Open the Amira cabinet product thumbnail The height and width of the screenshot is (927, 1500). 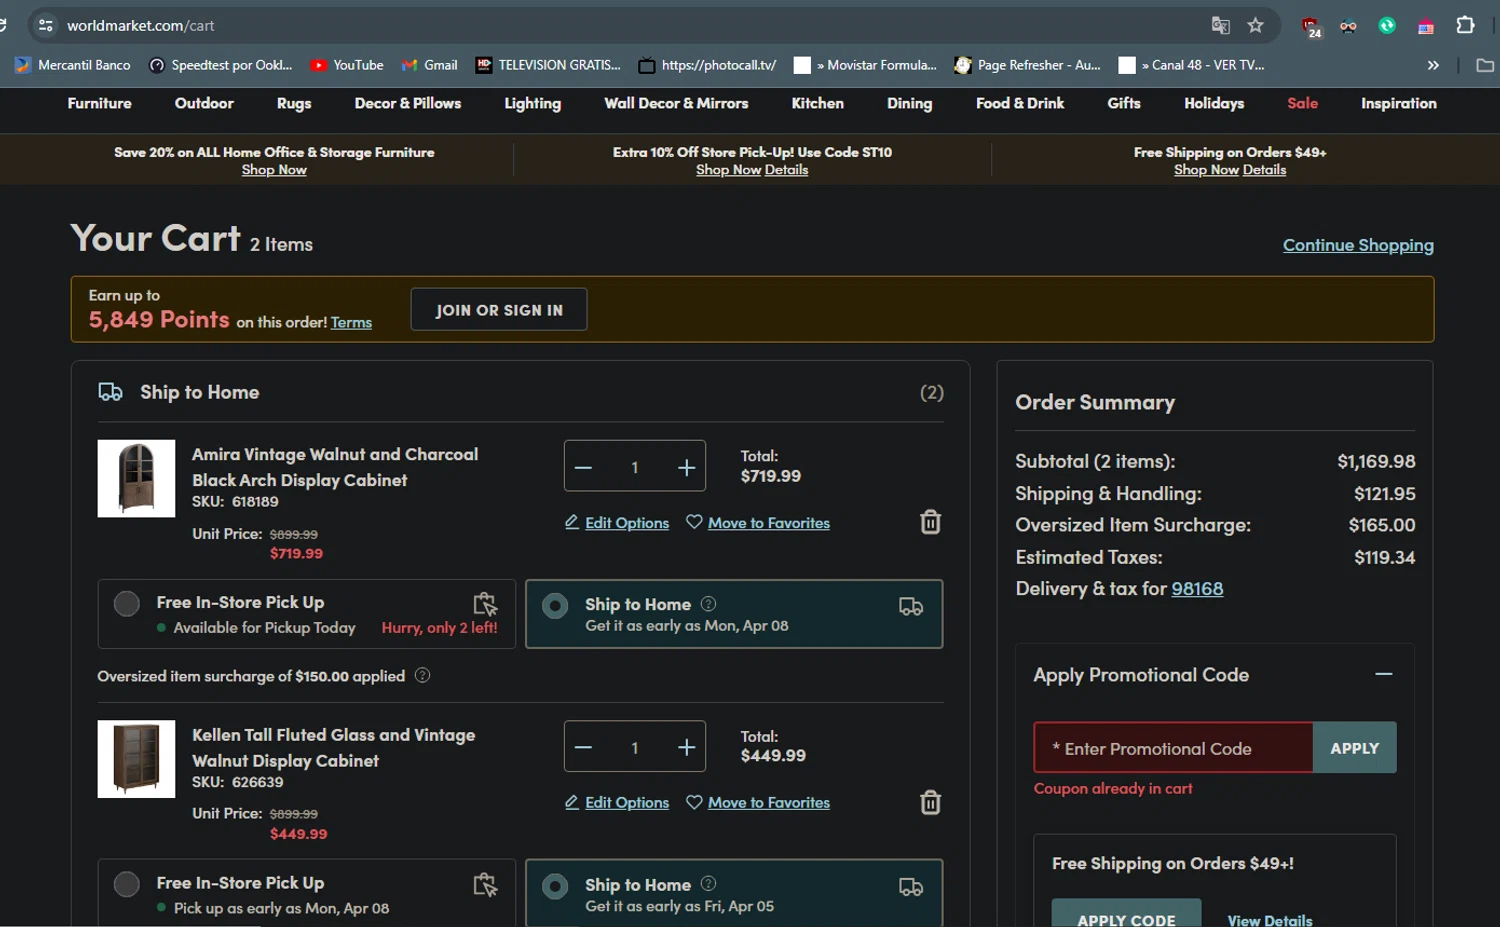[136, 478]
